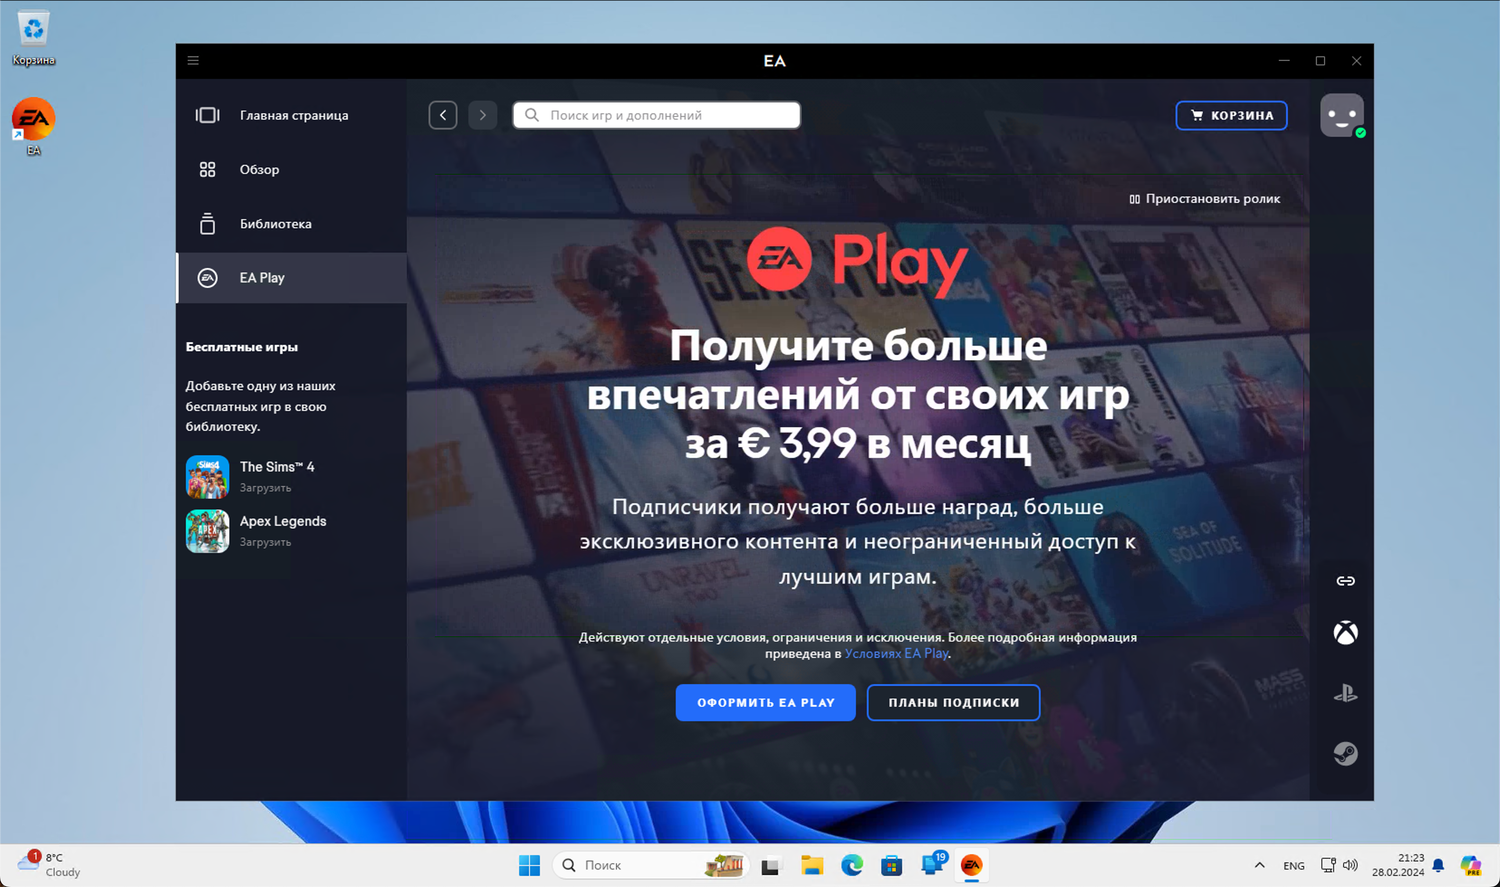Open the Условиях EA Play link
Viewport: 1500px width, 887px height.
(x=897, y=653)
